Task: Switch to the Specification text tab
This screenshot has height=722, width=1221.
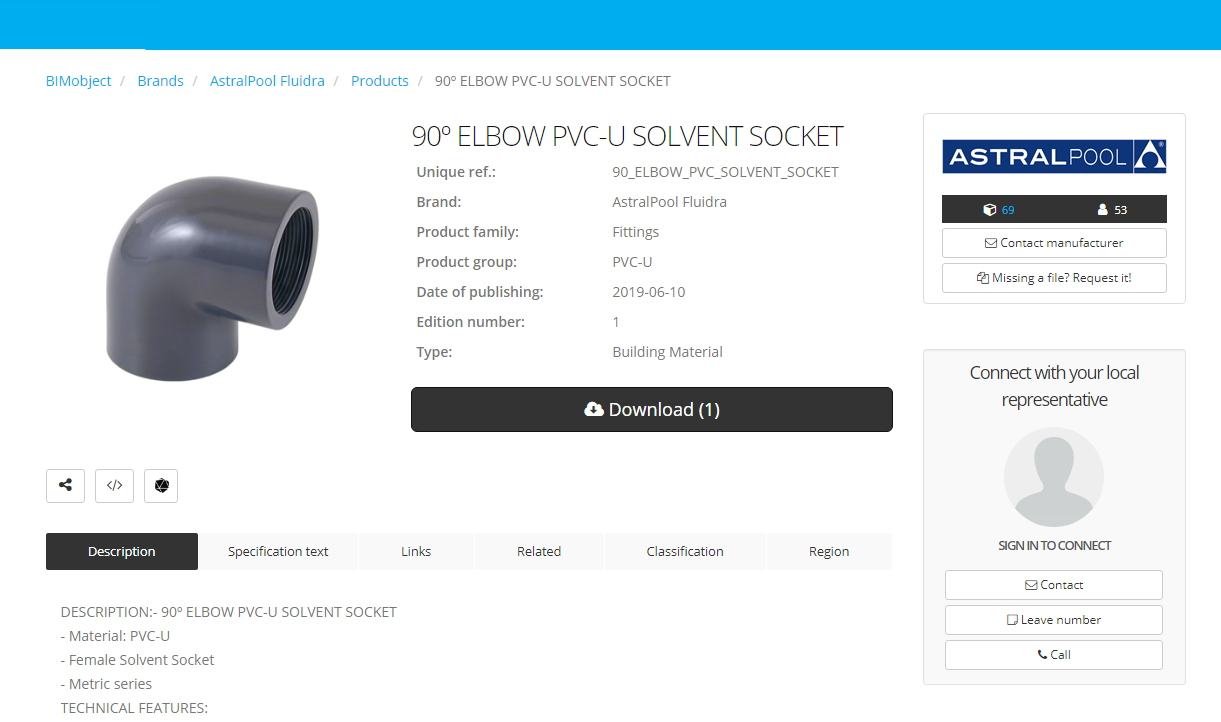Action: point(278,551)
